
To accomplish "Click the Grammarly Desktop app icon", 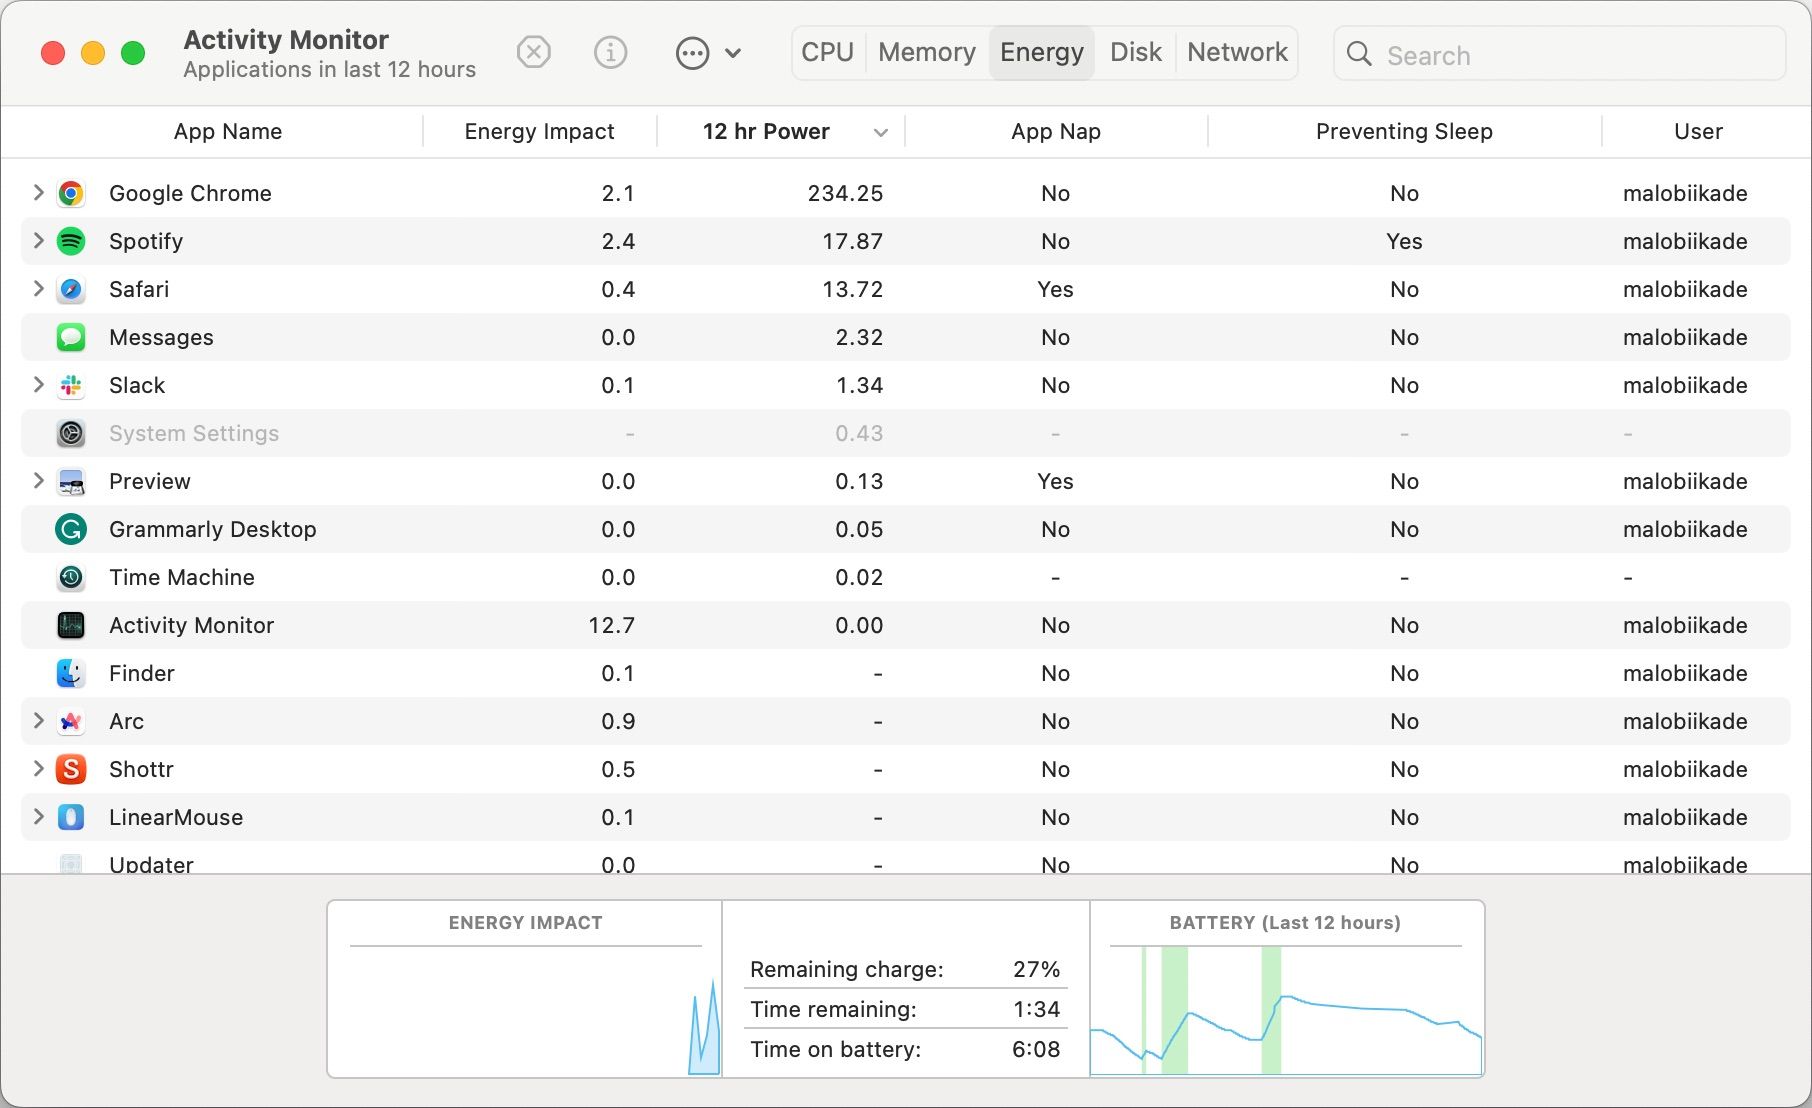I will (x=71, y=529).
